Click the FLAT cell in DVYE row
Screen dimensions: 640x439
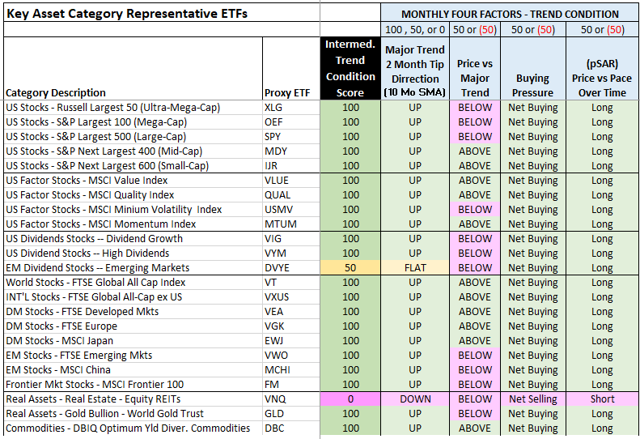tap(415, 268)
